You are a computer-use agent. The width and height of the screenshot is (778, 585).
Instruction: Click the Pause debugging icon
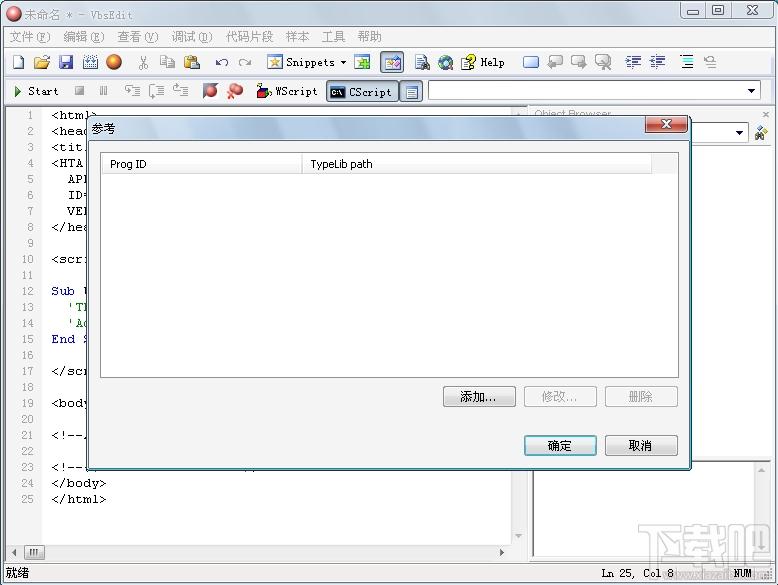tap(103, 91)
